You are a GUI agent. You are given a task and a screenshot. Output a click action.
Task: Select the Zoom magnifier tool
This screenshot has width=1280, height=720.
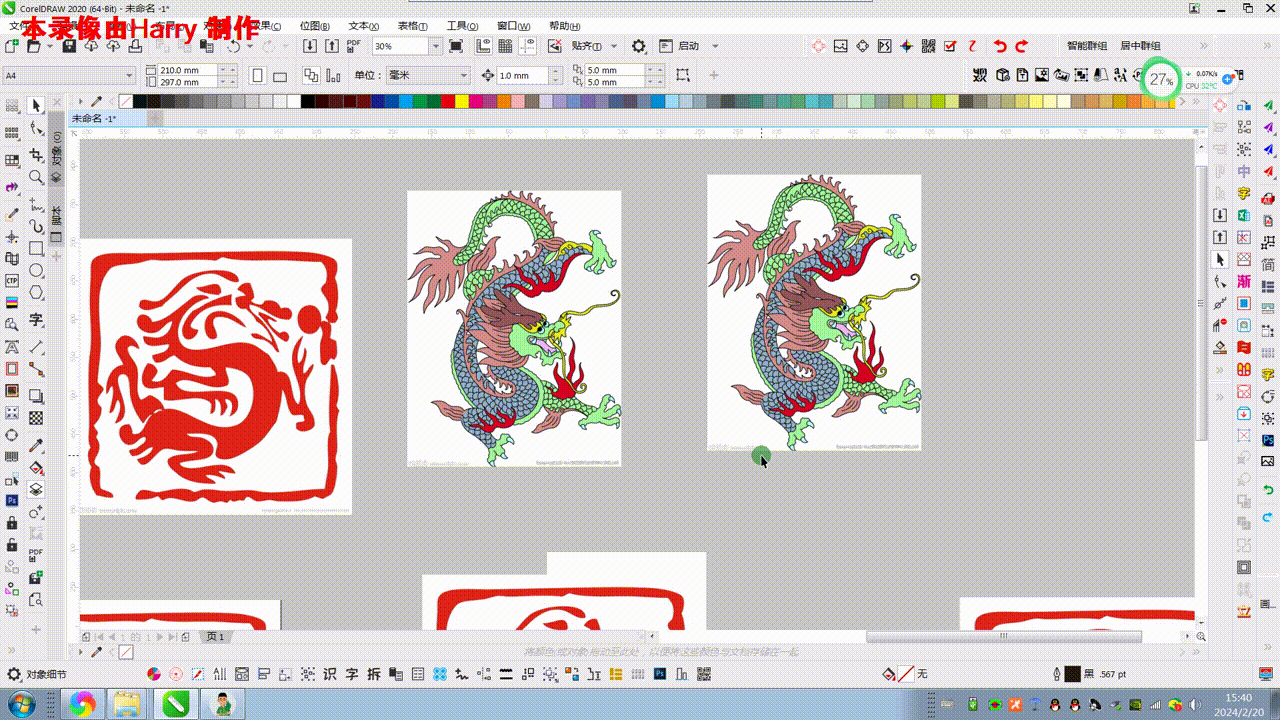[36, 177]
